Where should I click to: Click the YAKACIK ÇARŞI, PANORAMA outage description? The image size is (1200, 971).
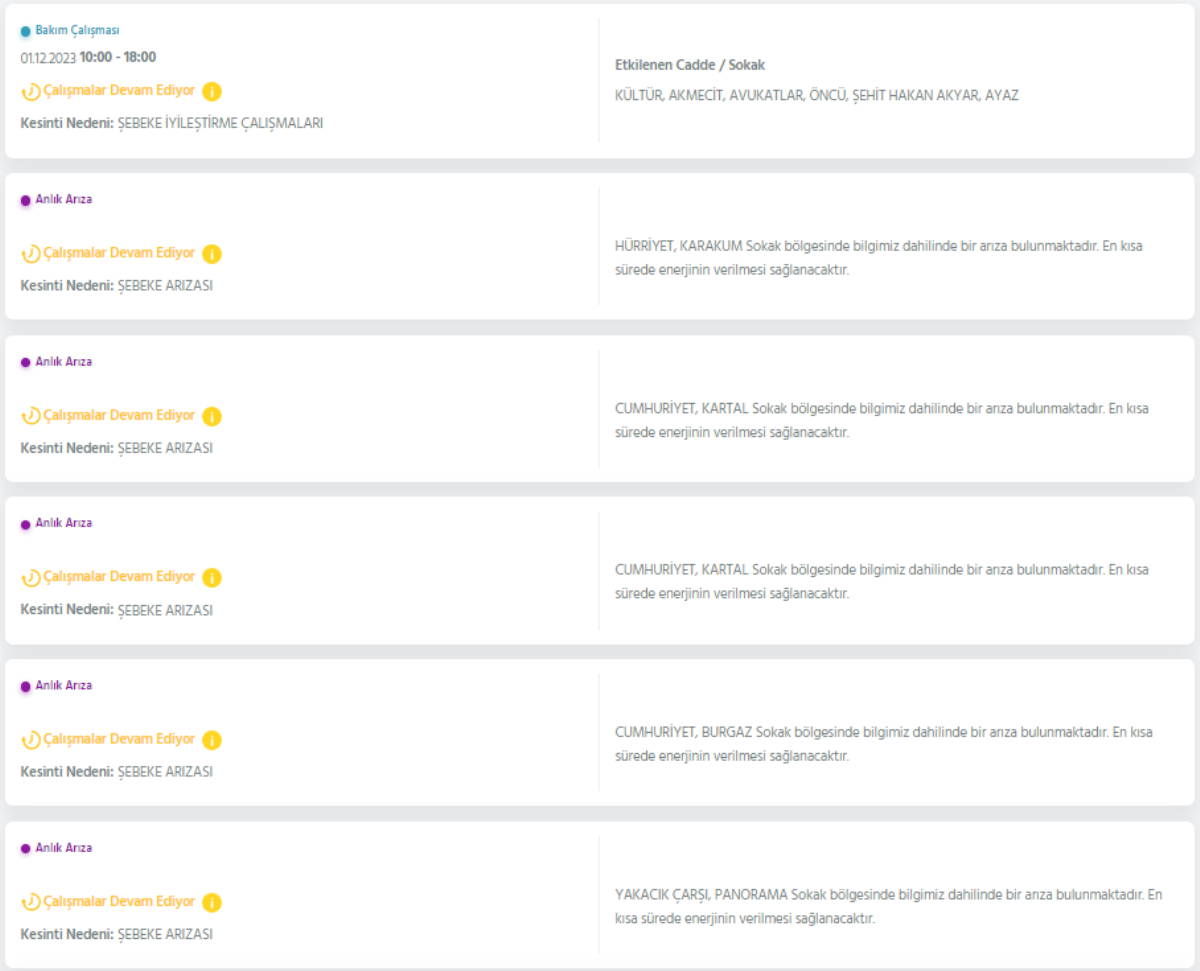[x=888, y=906]
